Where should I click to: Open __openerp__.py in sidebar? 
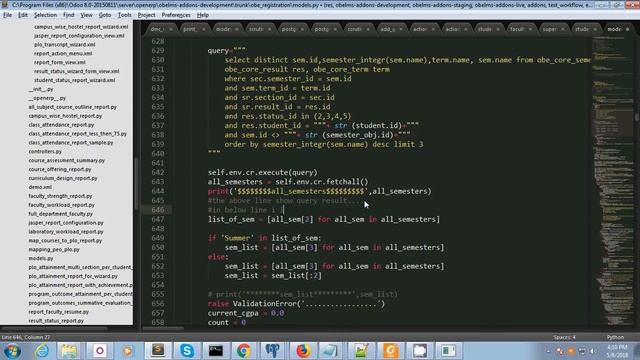pyautogui.click(x=47, y=98)
